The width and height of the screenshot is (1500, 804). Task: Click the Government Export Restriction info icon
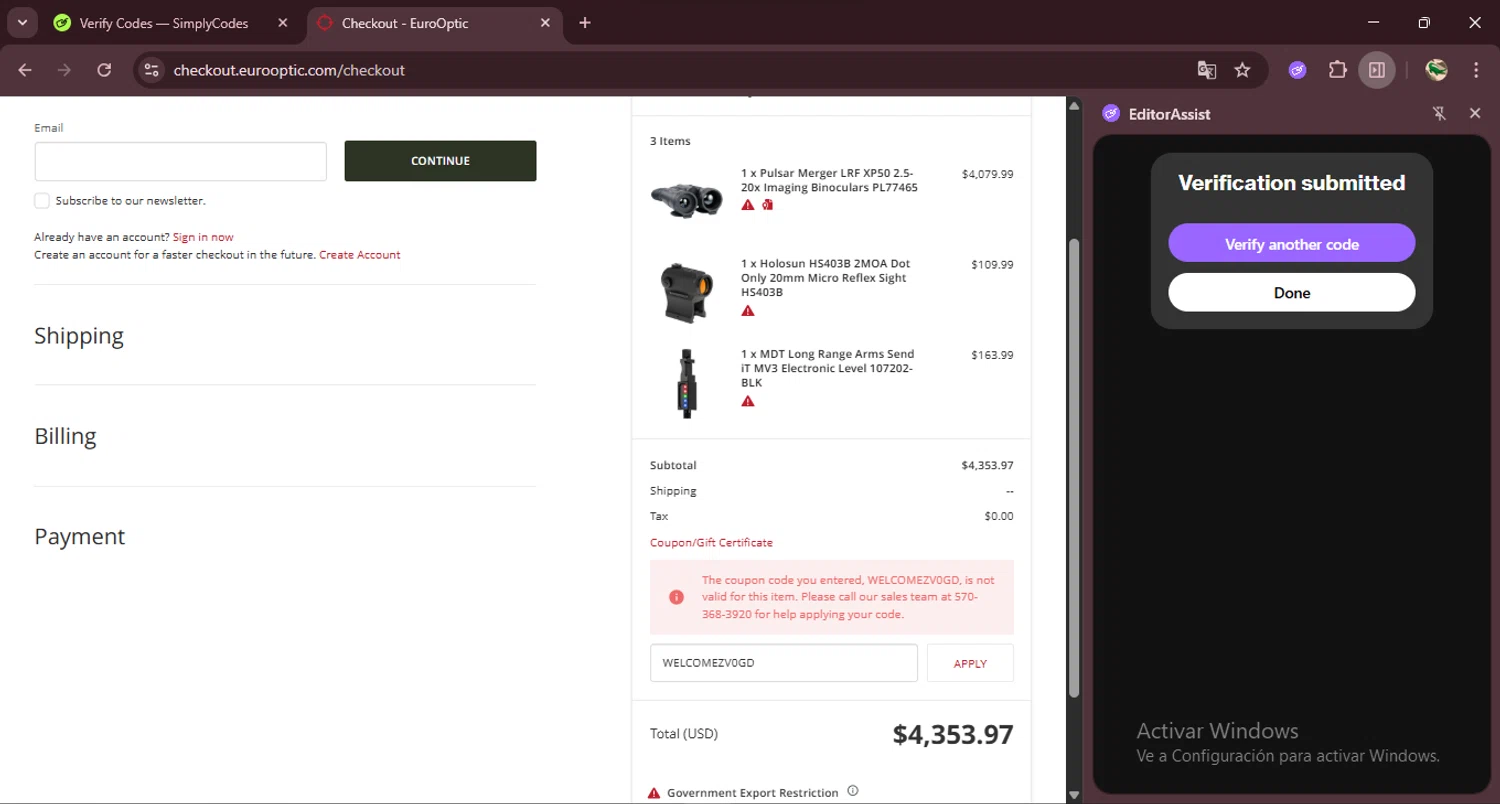coord(853,791)
